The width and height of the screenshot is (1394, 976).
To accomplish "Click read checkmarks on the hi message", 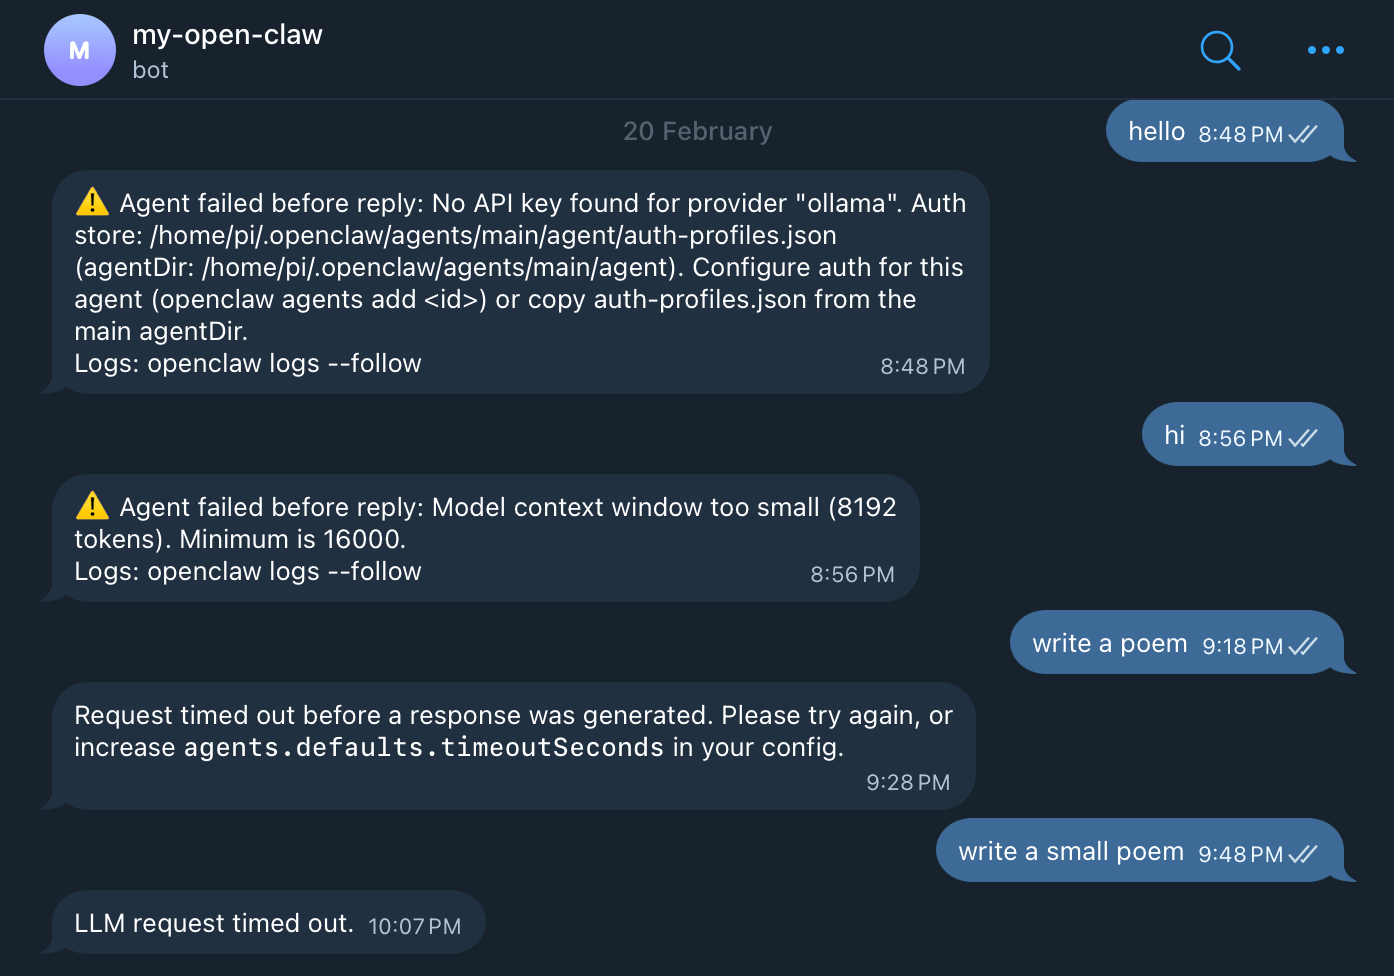I will tap(1303, 438).
